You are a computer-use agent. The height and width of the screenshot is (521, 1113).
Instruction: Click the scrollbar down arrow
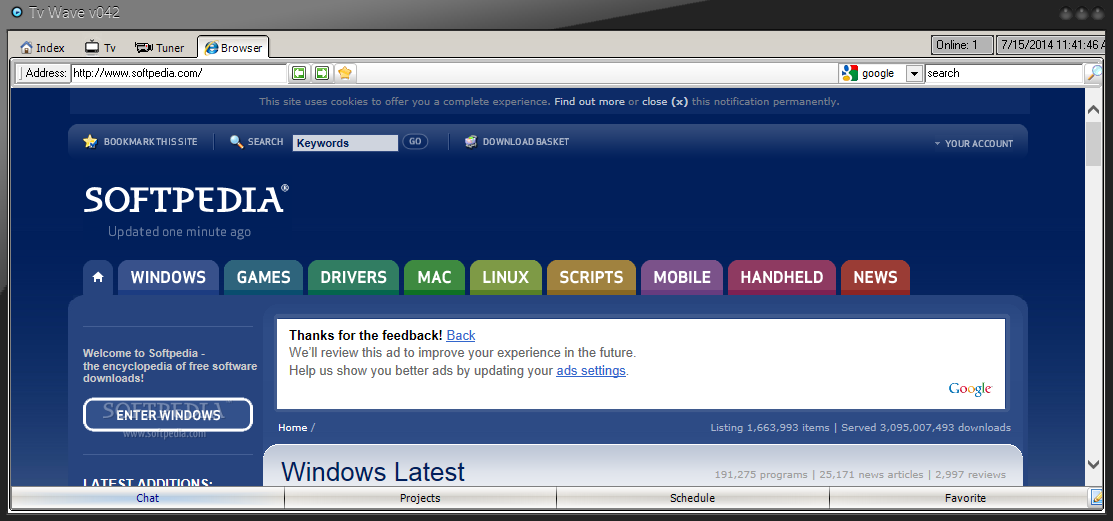tap(1094, 464)
